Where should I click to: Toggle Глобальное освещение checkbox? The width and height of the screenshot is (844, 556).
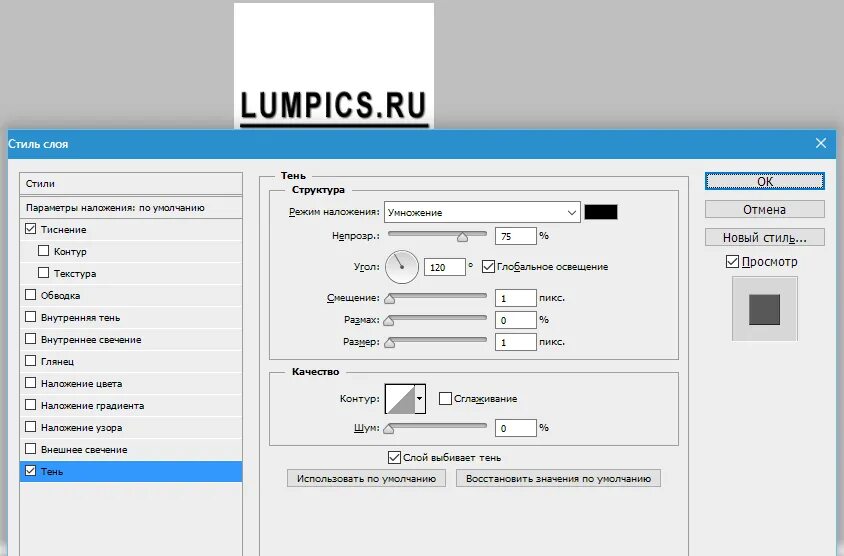click(x=488, y=266)
